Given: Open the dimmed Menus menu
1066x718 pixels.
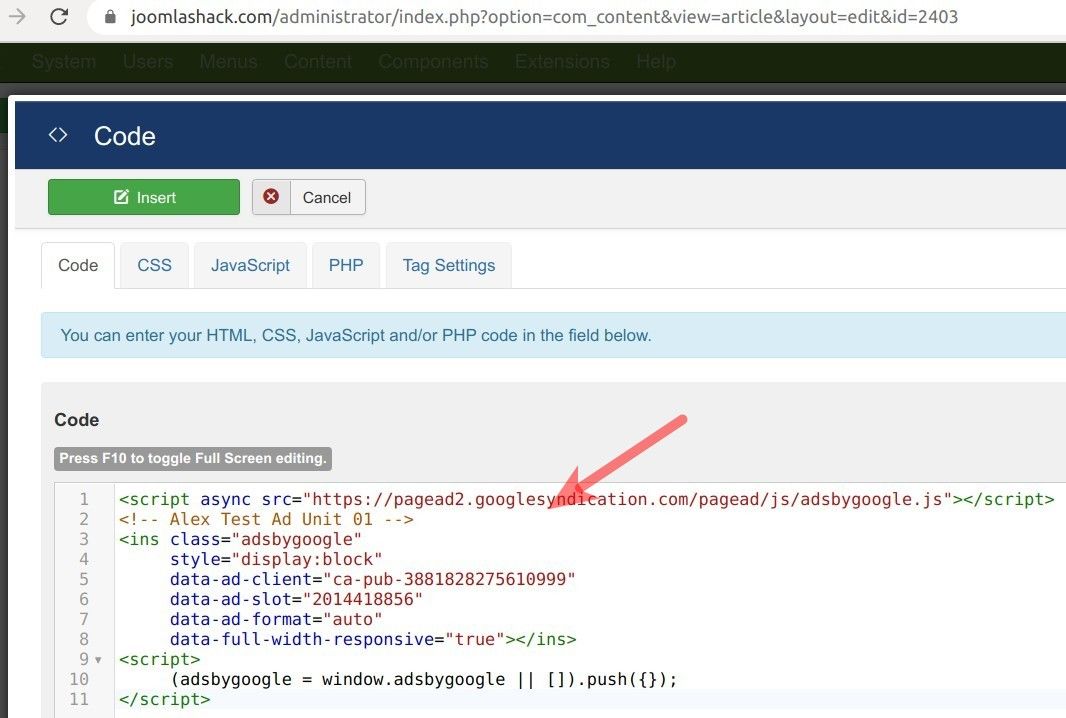Looking at the screenshot, I should [x=228, y=62].
